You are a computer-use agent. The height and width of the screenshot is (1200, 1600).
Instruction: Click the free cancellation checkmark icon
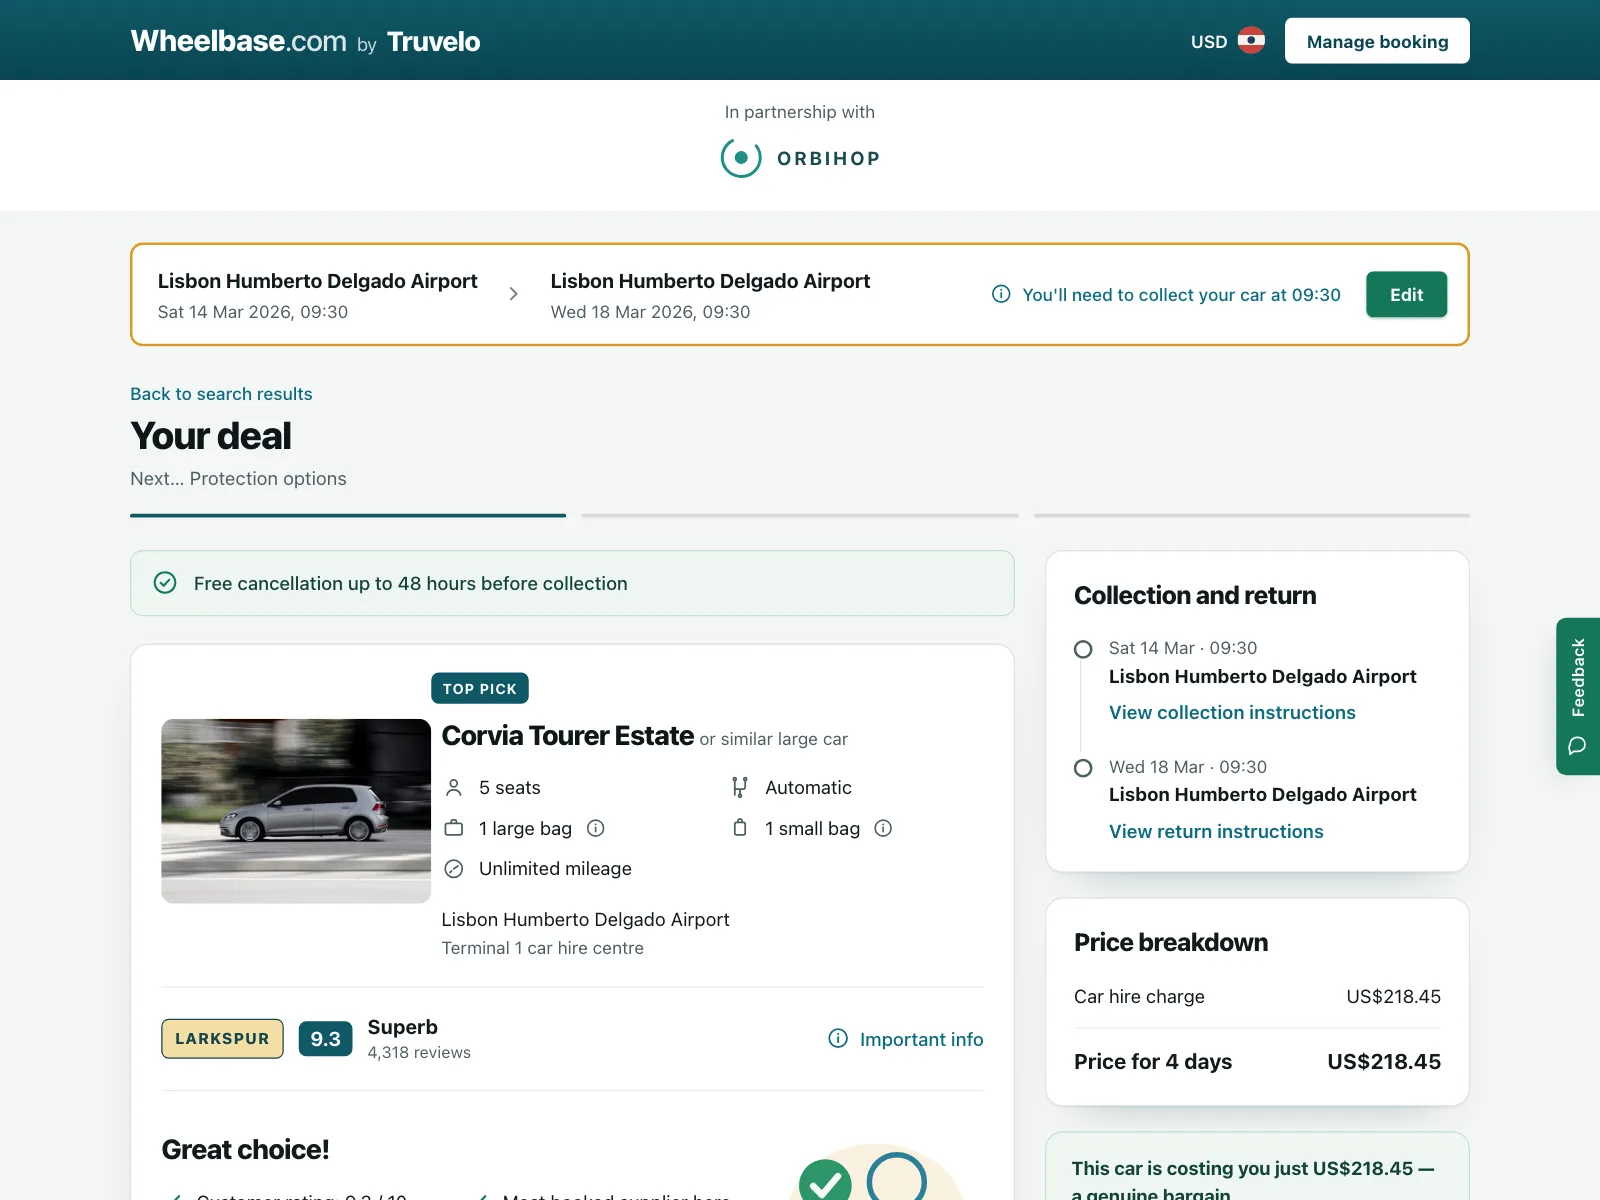coord(165,583)
